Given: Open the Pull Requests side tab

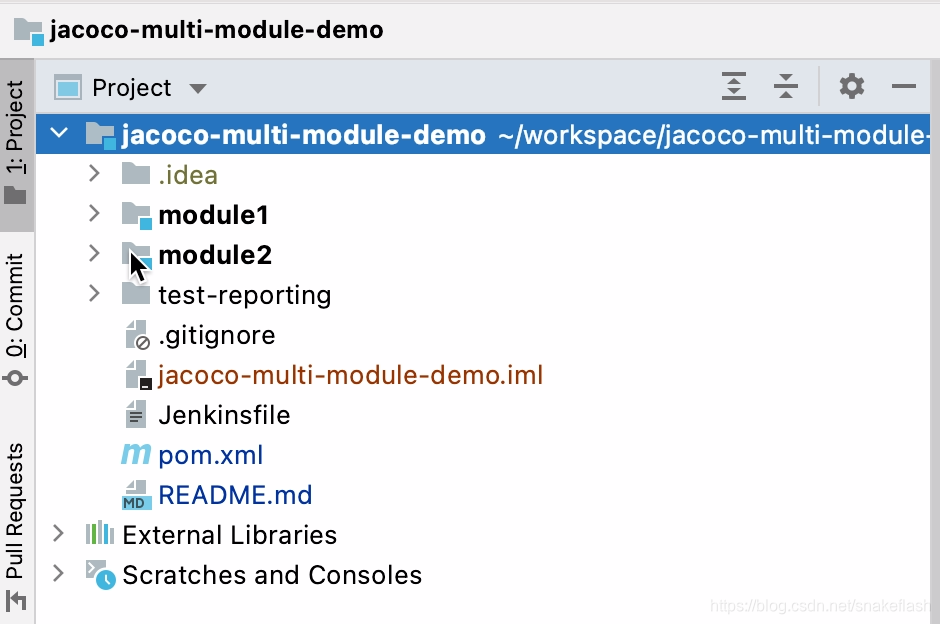Looking at the screenshot, I should pos(16,527).
